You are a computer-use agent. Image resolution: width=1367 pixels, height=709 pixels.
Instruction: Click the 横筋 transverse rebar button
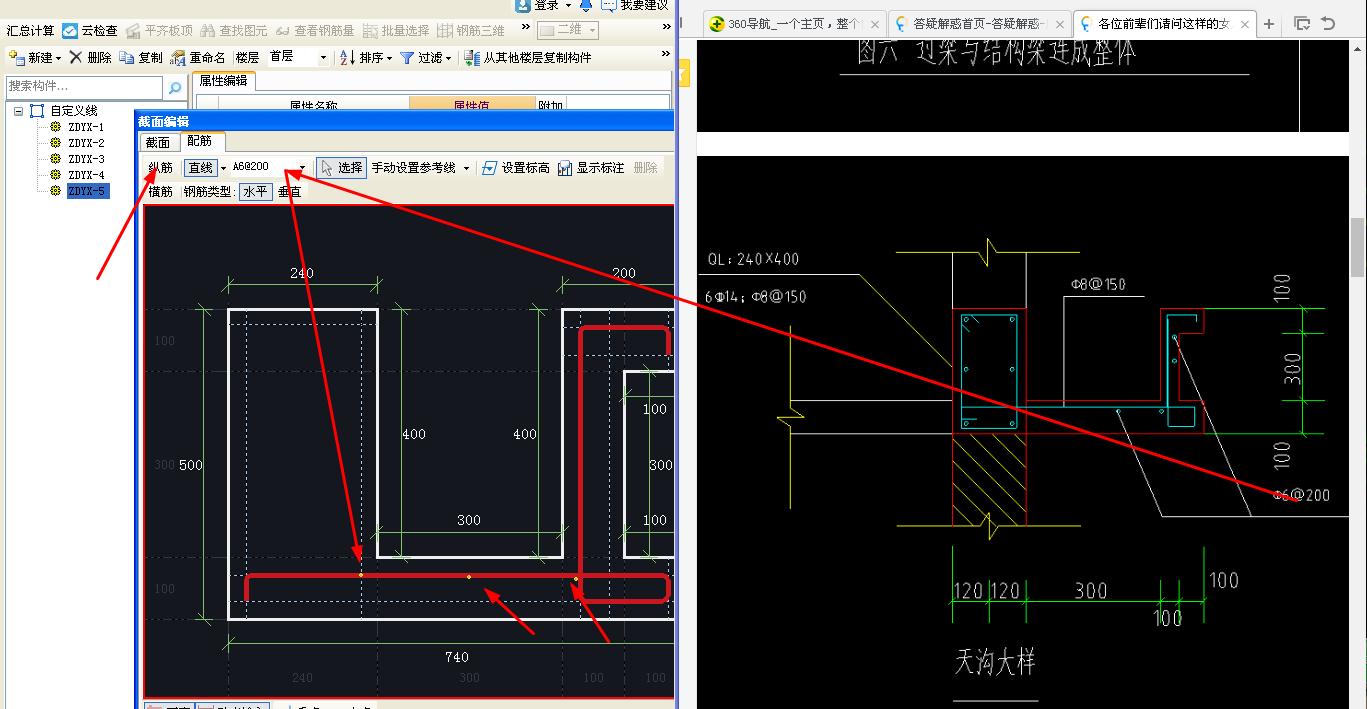[x=160, y=192]
